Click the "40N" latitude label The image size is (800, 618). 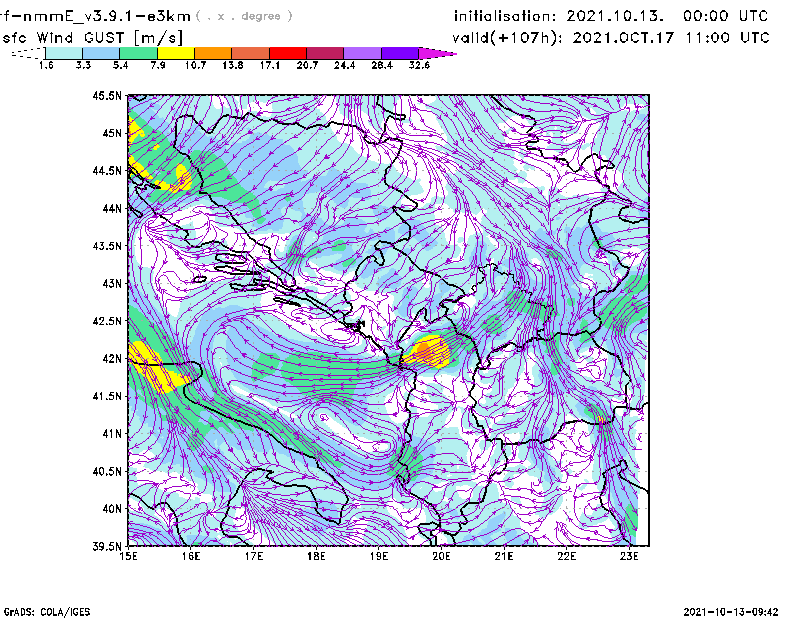click(x=112, y=509)
